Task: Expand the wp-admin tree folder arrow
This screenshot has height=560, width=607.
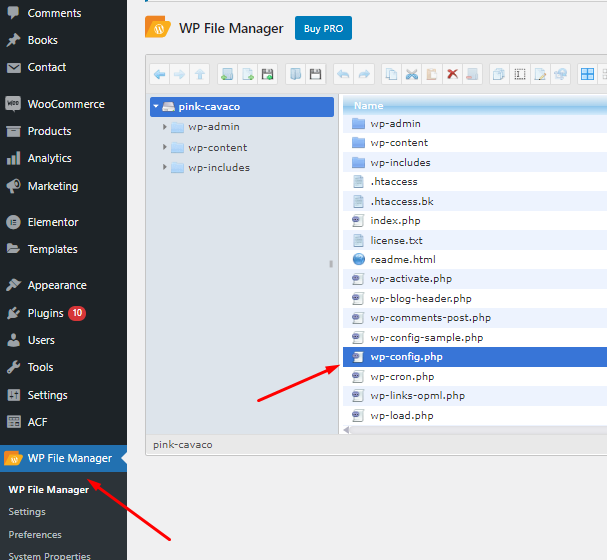Action: point(165,127)
